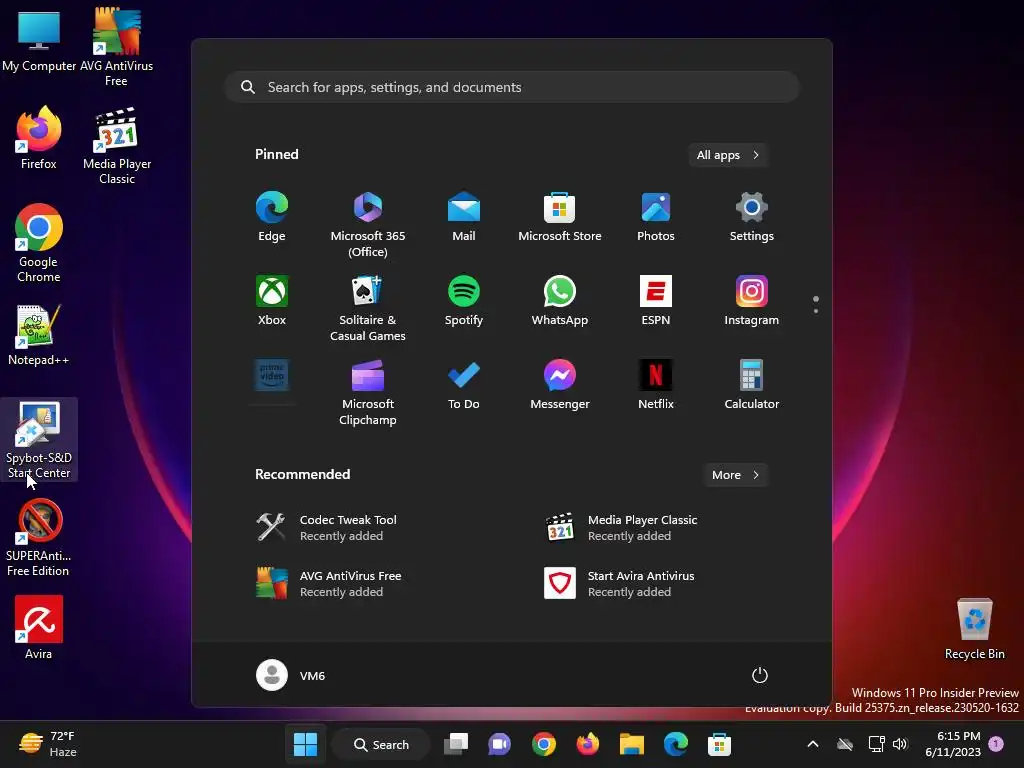Select Firefox desktop shortcut
This screenshot has width=1024, height=768.
point(39,138)
